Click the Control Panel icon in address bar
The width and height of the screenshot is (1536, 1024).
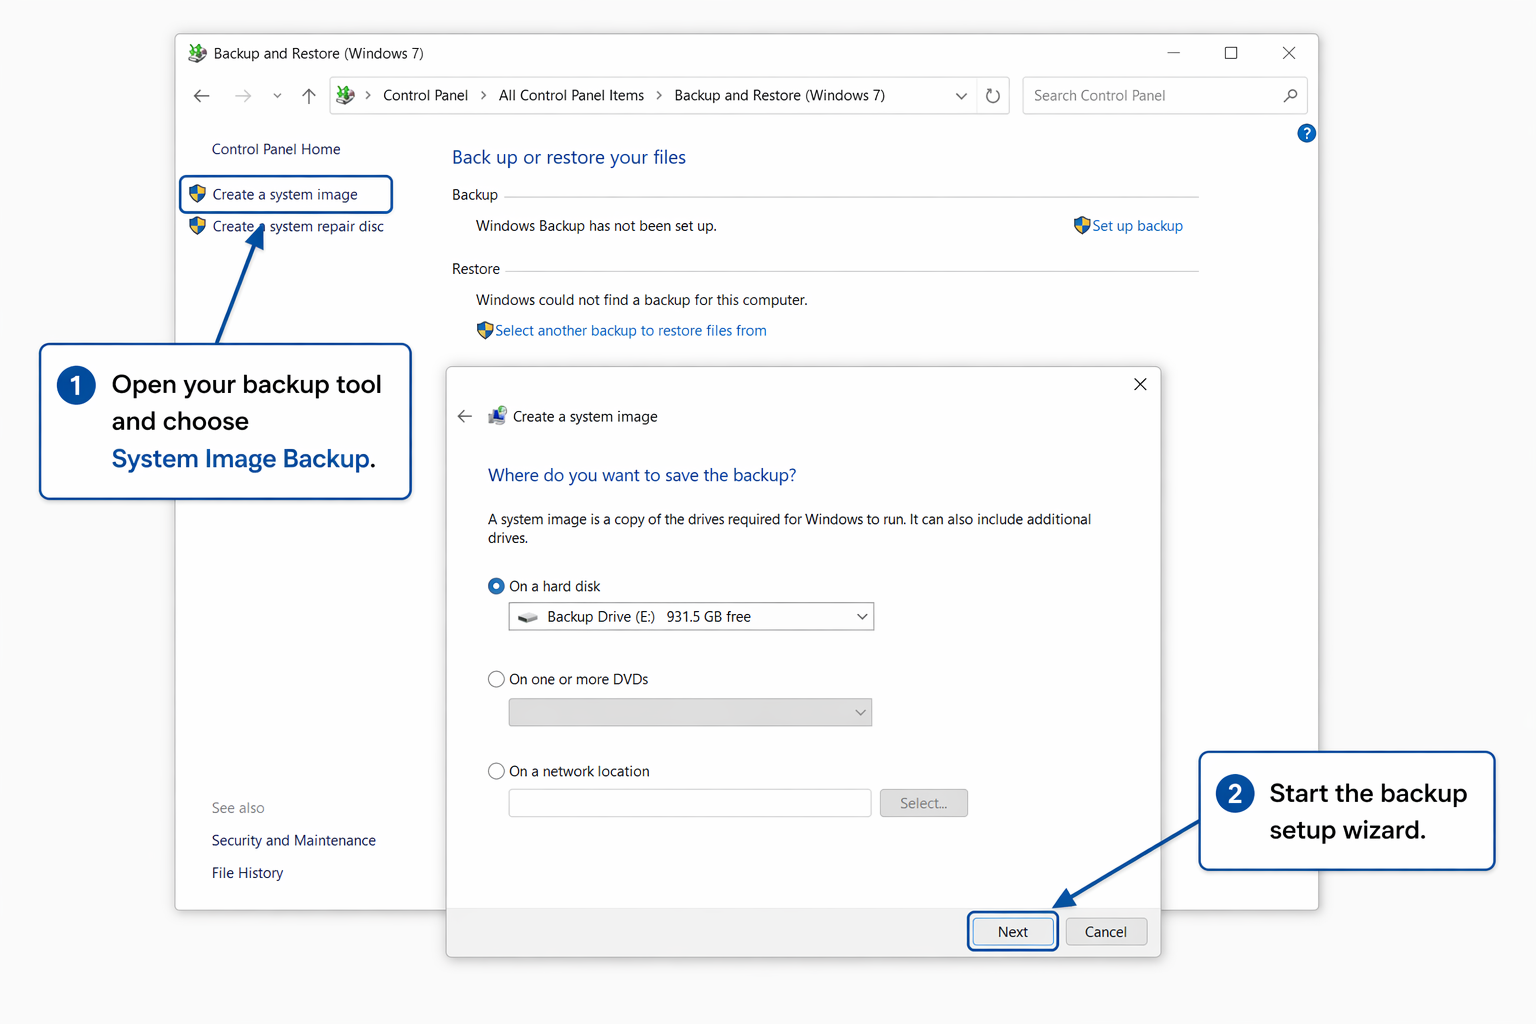(346, 96)
